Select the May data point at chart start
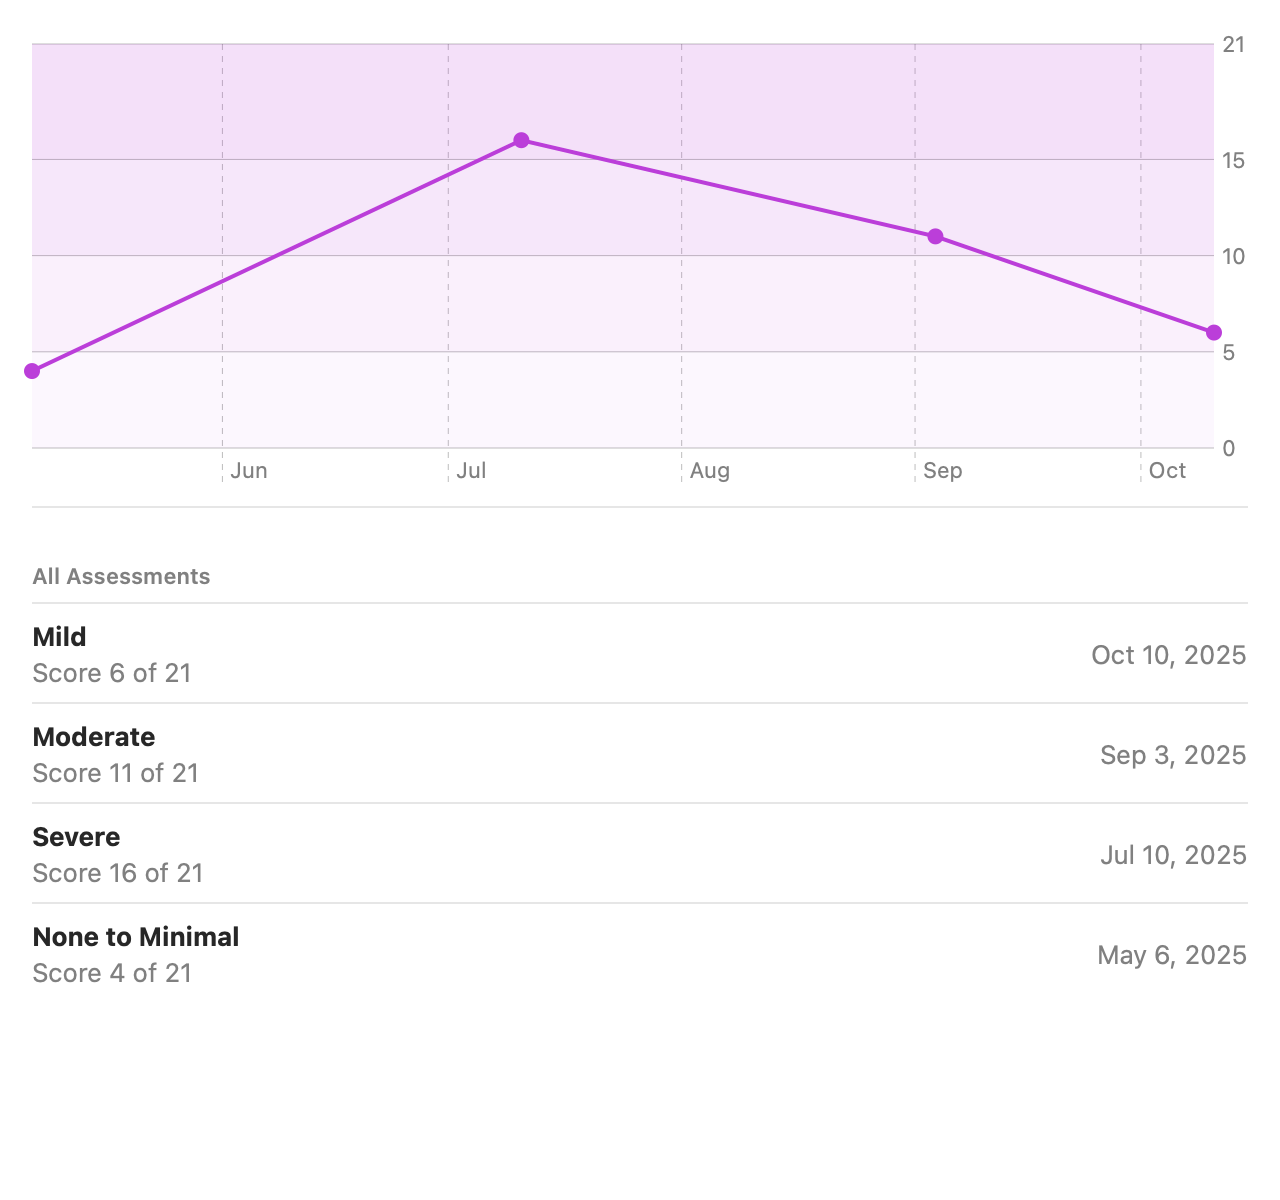 click(x=32, y=371)
